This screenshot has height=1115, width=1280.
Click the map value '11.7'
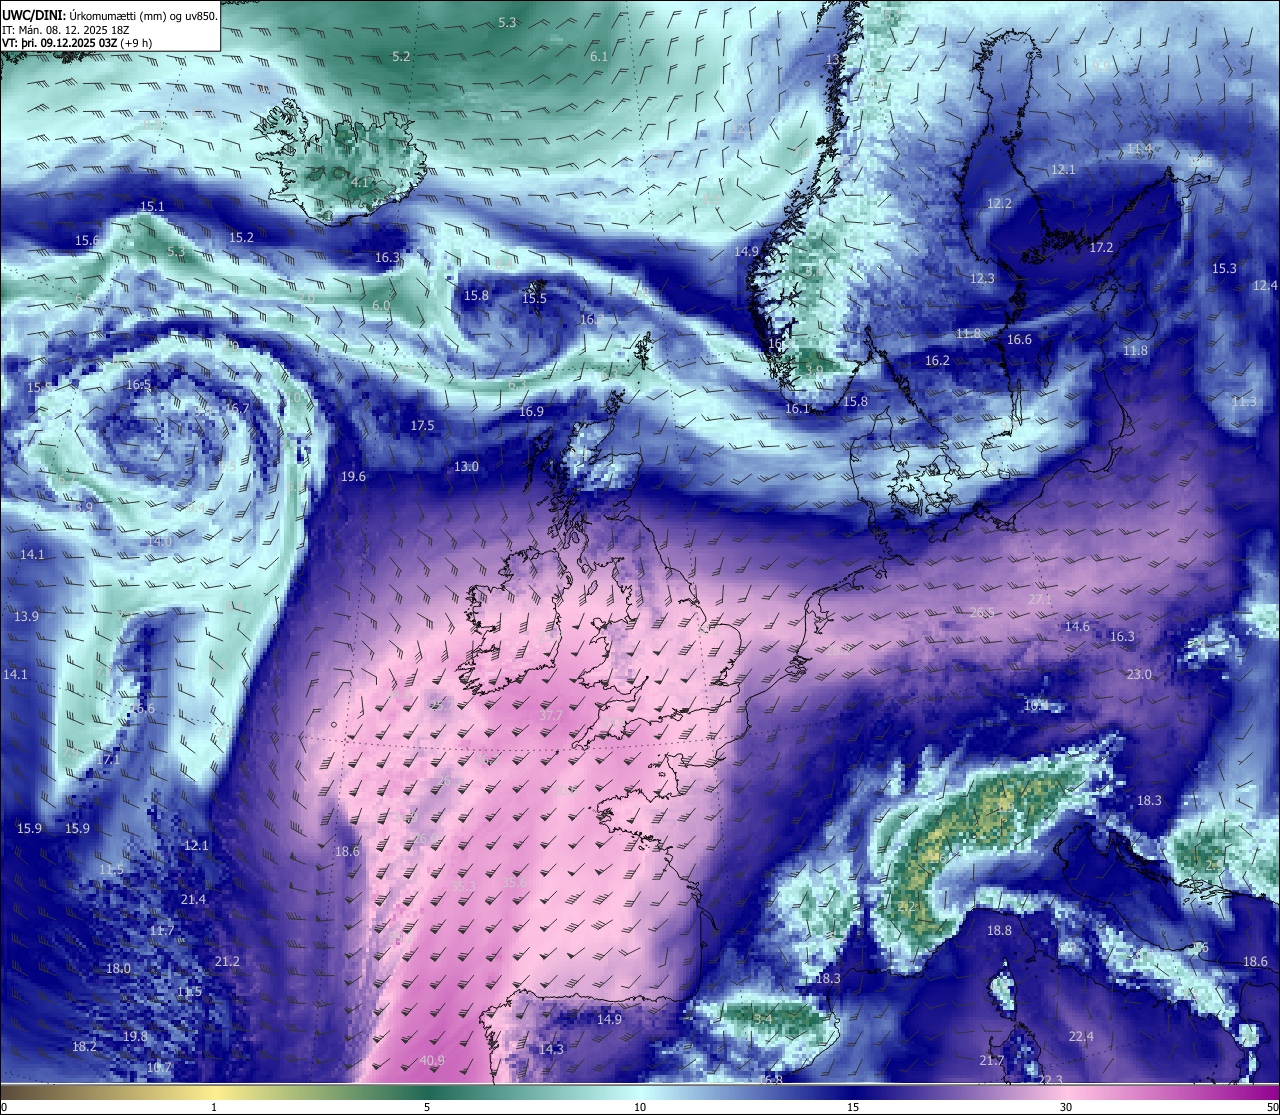pos(161,930)
